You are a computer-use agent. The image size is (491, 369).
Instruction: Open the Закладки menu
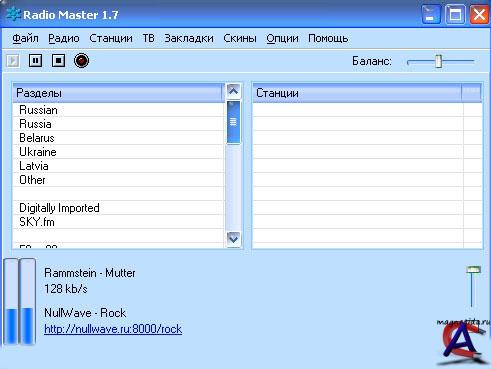tap(189, 38)
